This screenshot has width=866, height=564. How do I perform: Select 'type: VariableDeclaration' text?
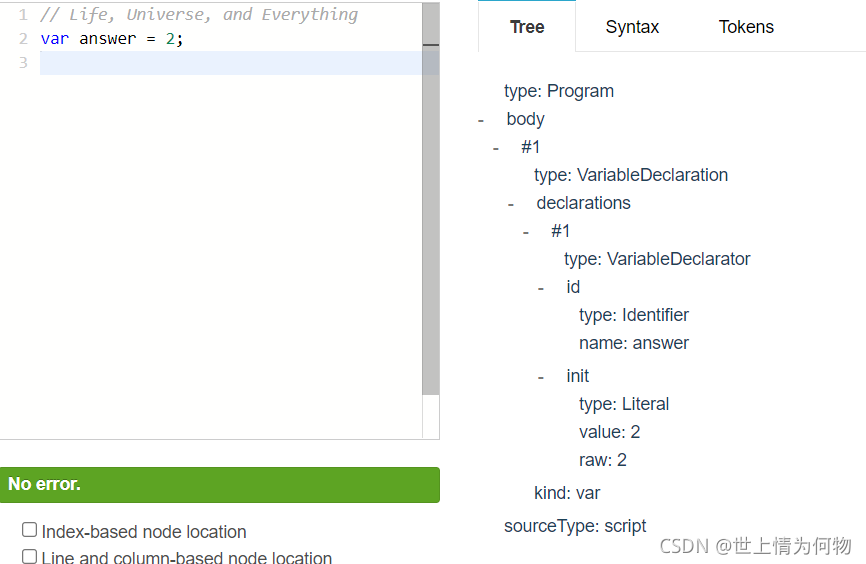631,175
